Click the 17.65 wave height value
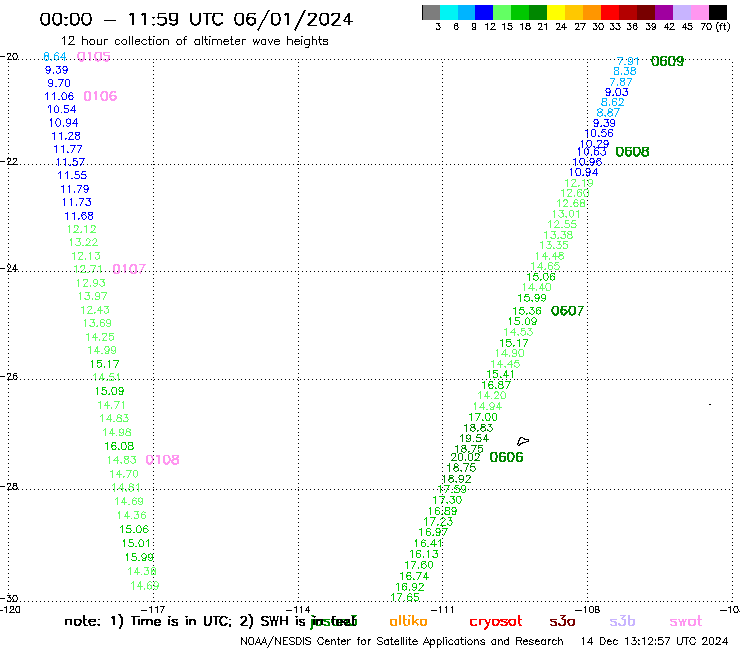The image size is (740, 650). pyautogui.click(x=405, y=597)
